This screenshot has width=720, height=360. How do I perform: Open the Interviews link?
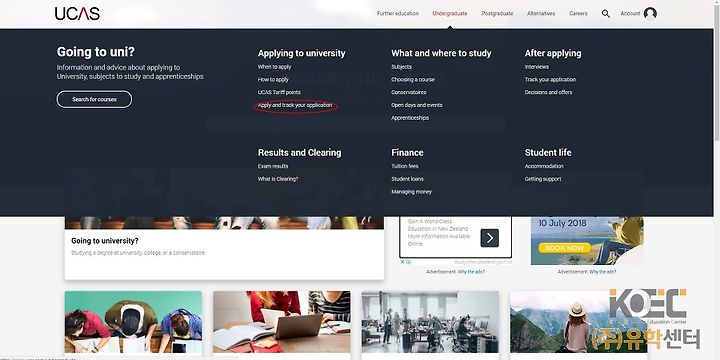[536, 67]
